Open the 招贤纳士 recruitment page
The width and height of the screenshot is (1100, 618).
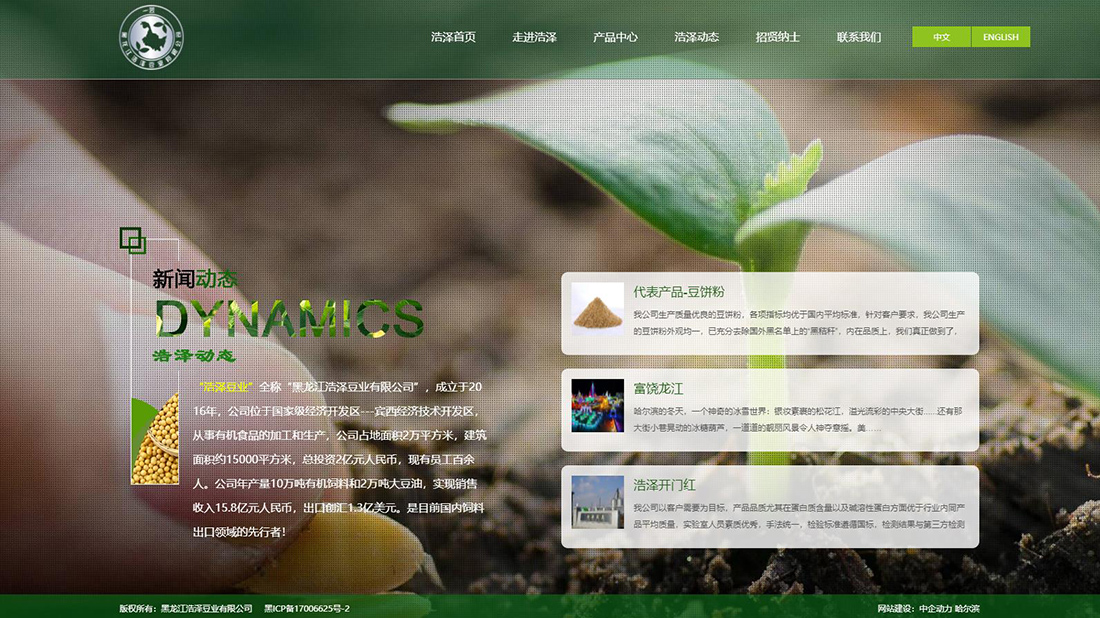pyautogui.click(x=778, y=37)
